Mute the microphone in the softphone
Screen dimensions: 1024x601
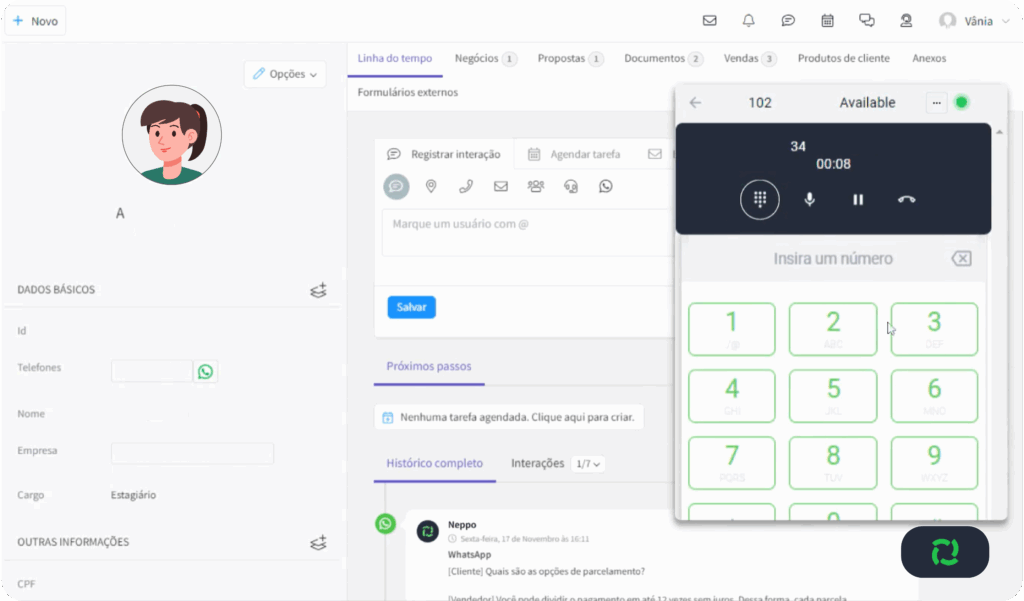coord(809,199)
